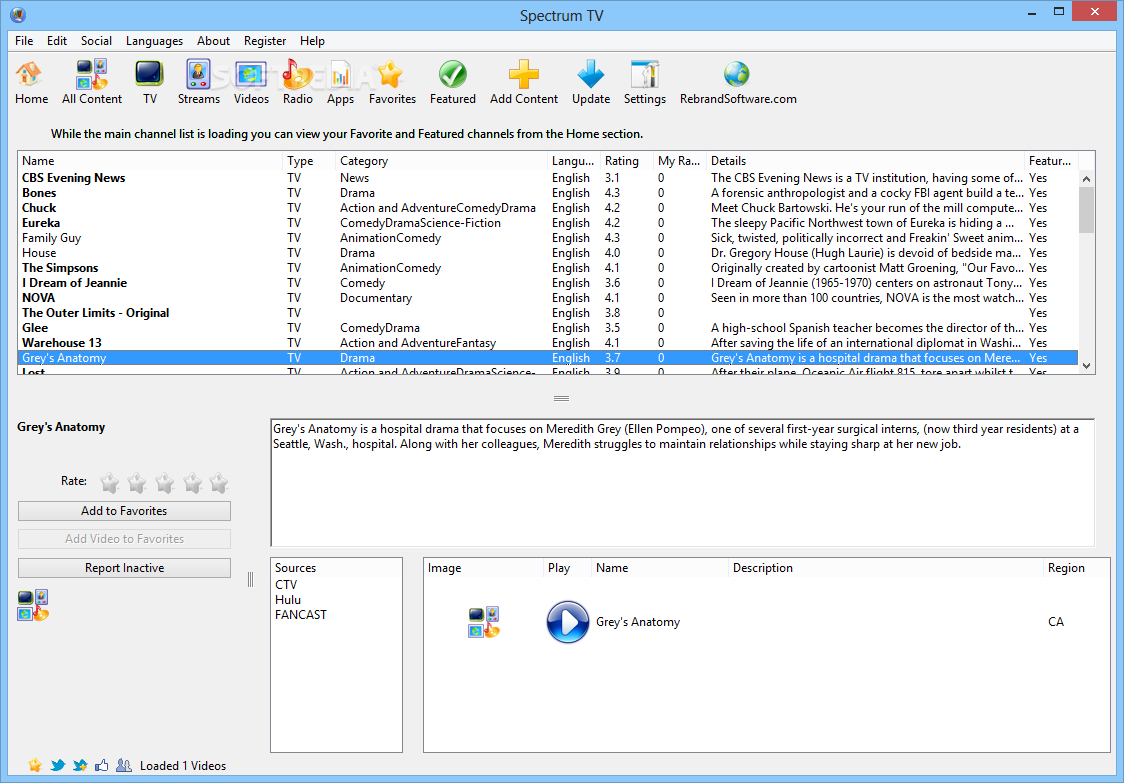Sort channel list by Details column
1124x783 pixels.
pos(865,161)
